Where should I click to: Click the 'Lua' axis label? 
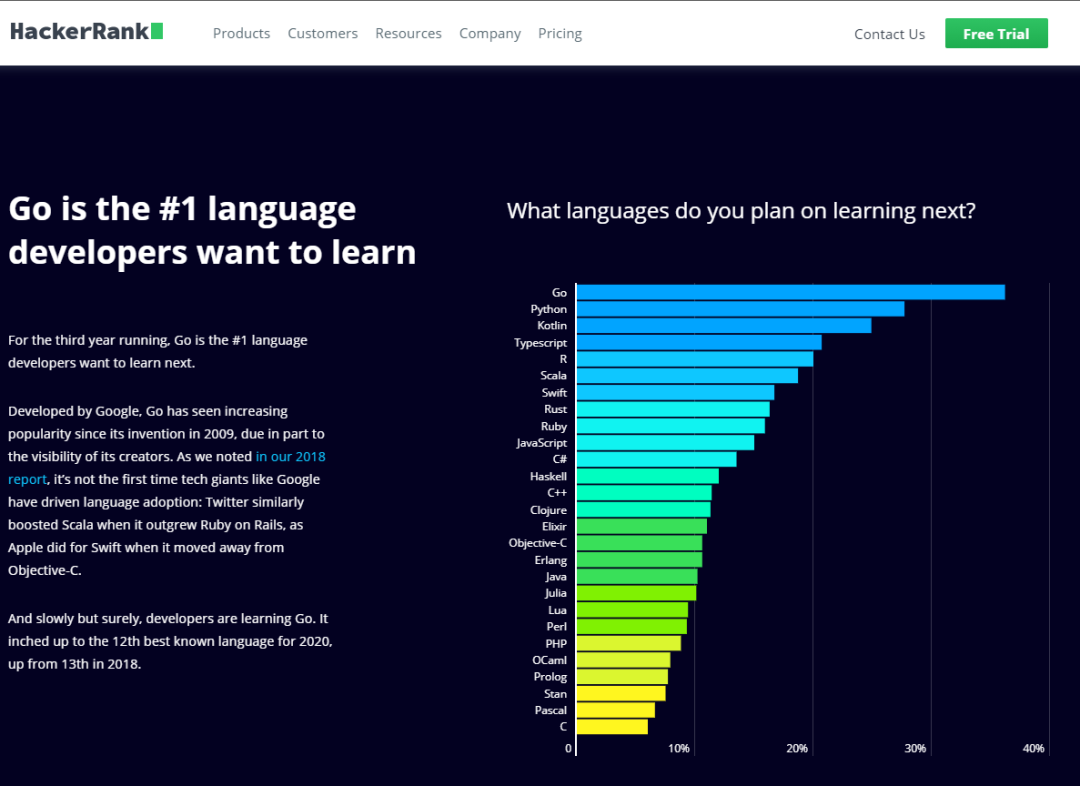[557, 610]
